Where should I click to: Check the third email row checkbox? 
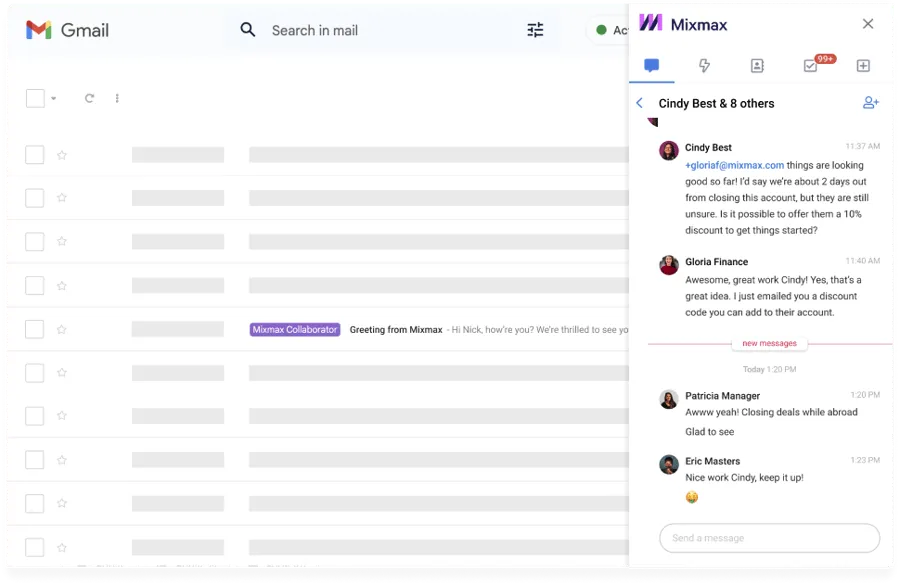click(34, 242)
